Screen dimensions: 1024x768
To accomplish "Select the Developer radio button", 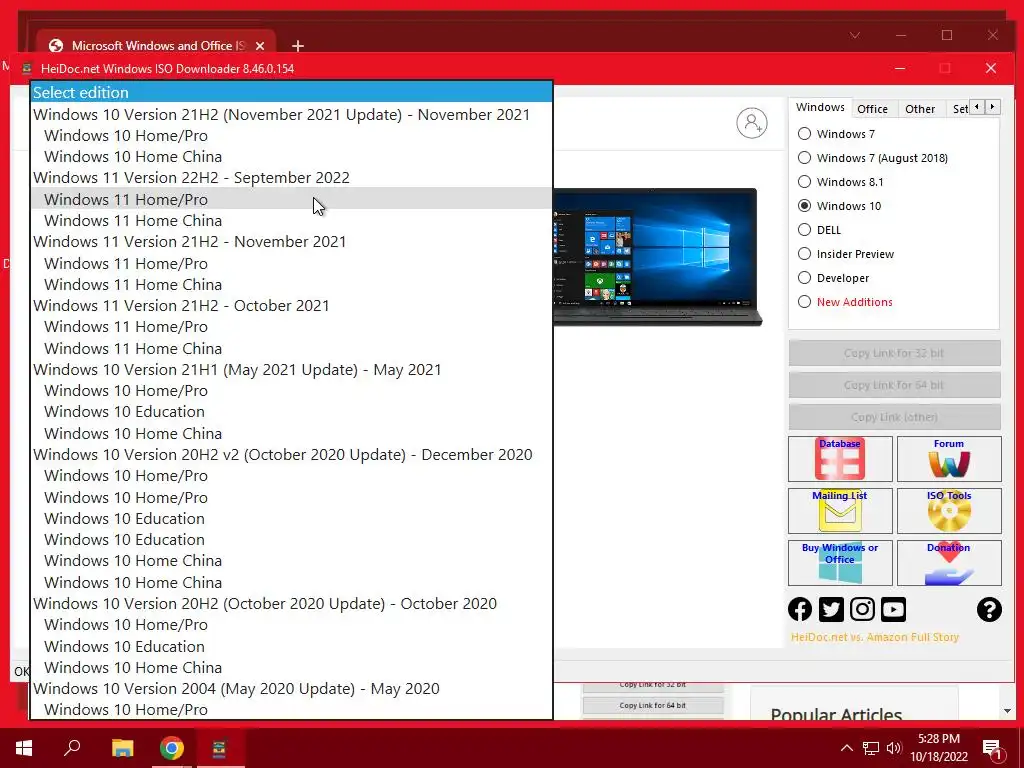I will [x=804, y=278].
